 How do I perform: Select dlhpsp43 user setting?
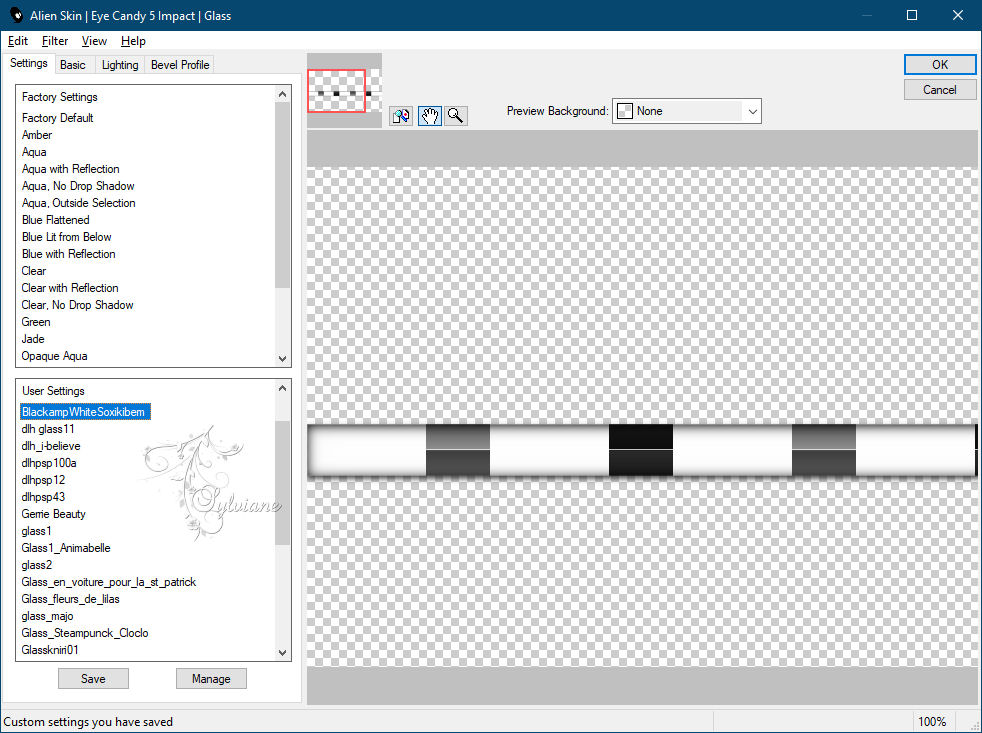[43, 496]
